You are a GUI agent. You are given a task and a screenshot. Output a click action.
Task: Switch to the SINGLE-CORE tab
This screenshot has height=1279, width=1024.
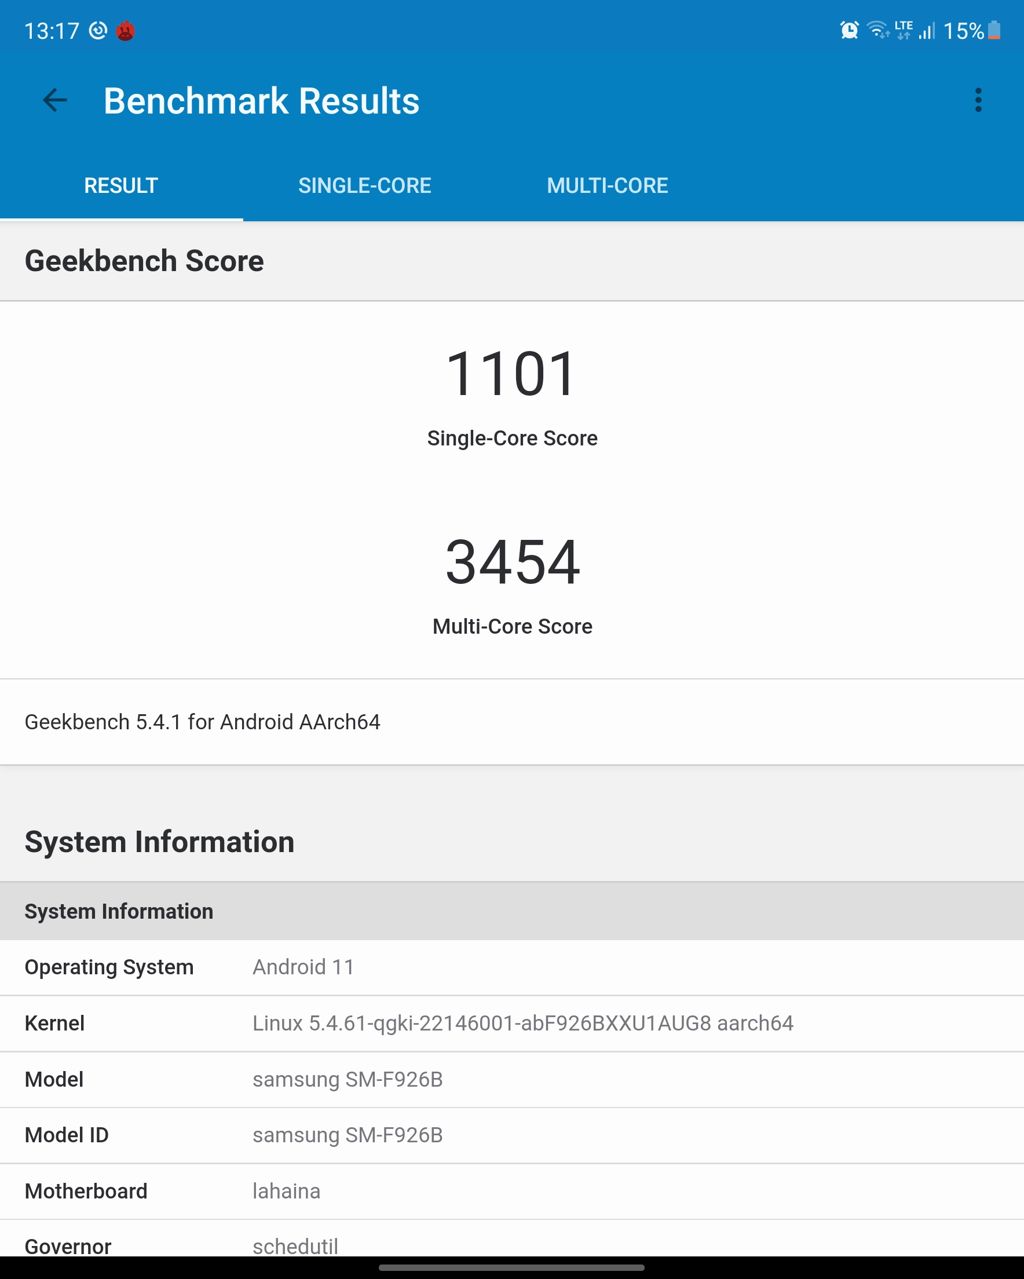364,185
